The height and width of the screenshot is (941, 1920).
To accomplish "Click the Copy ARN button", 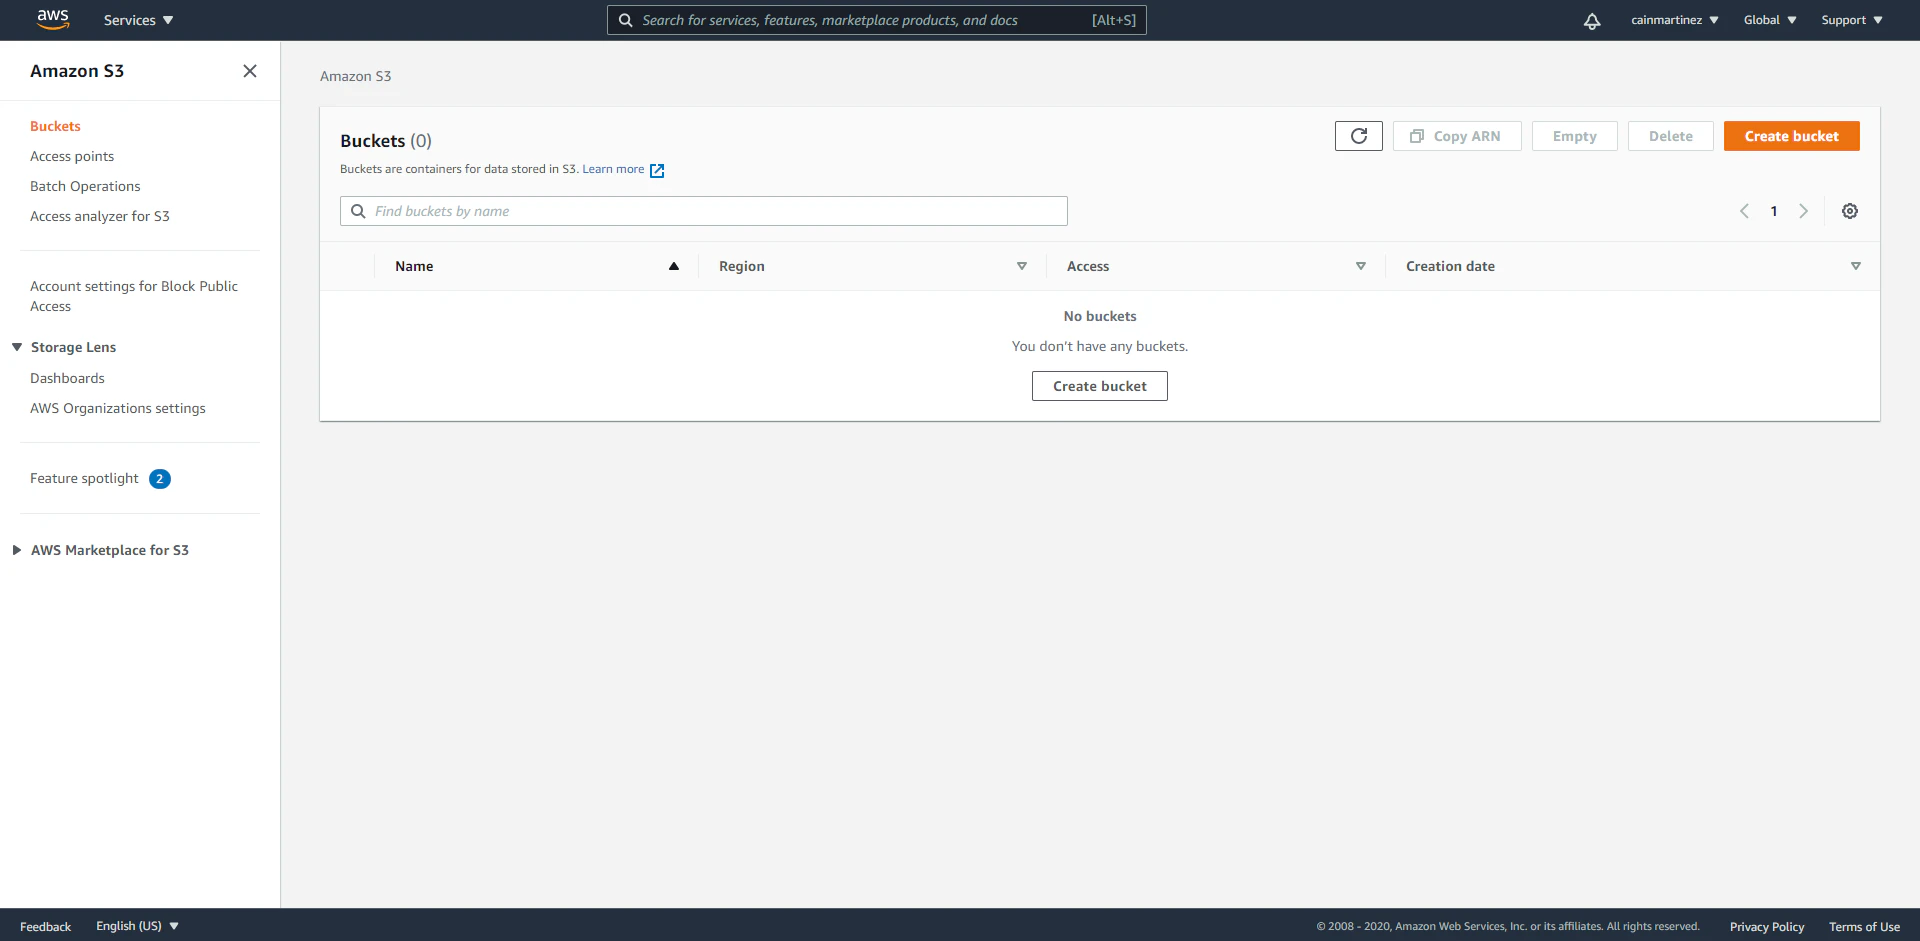I will (1457, 136).
